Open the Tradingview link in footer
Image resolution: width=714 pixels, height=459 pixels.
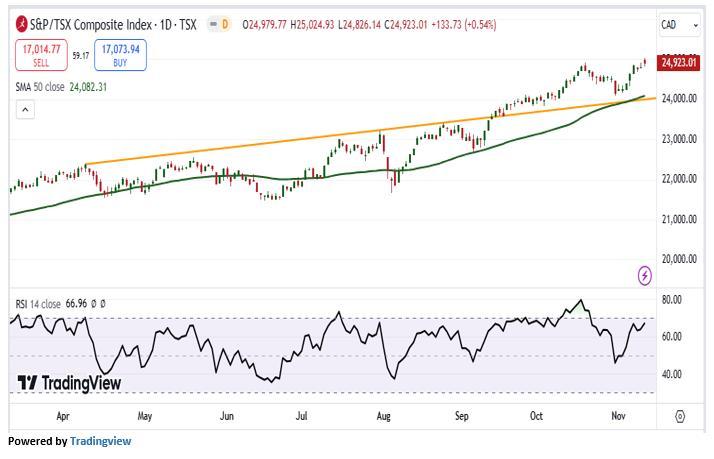click(100, 441)
